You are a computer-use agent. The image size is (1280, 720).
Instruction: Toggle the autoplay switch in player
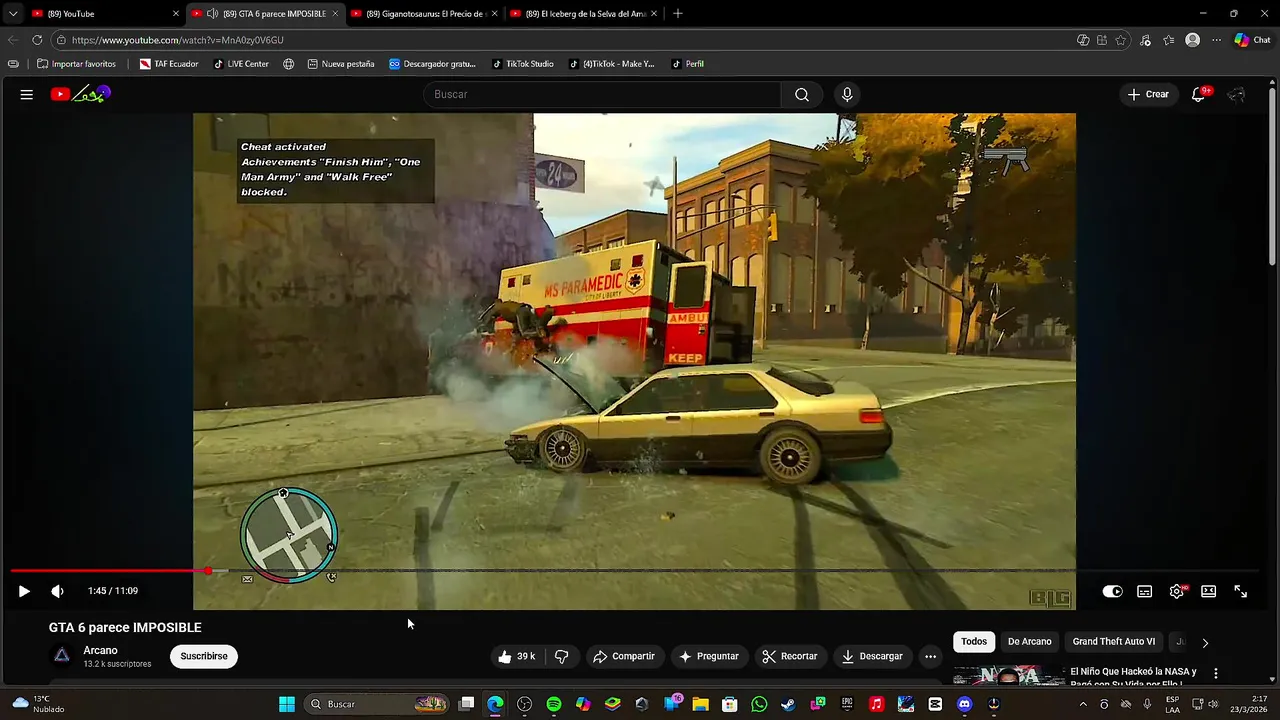click(1112, 591)
